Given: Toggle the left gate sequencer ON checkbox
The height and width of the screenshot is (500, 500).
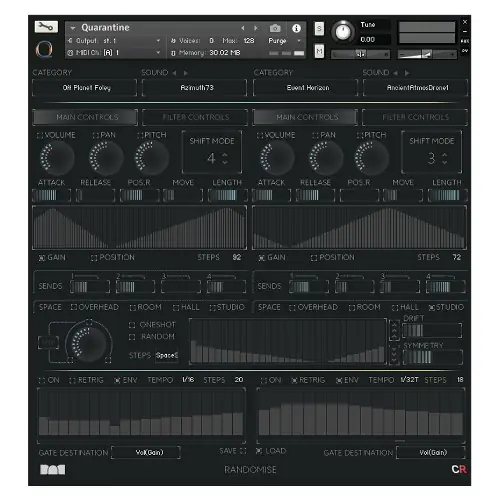Looking at the screenshot, I should (x=42, y=381).
